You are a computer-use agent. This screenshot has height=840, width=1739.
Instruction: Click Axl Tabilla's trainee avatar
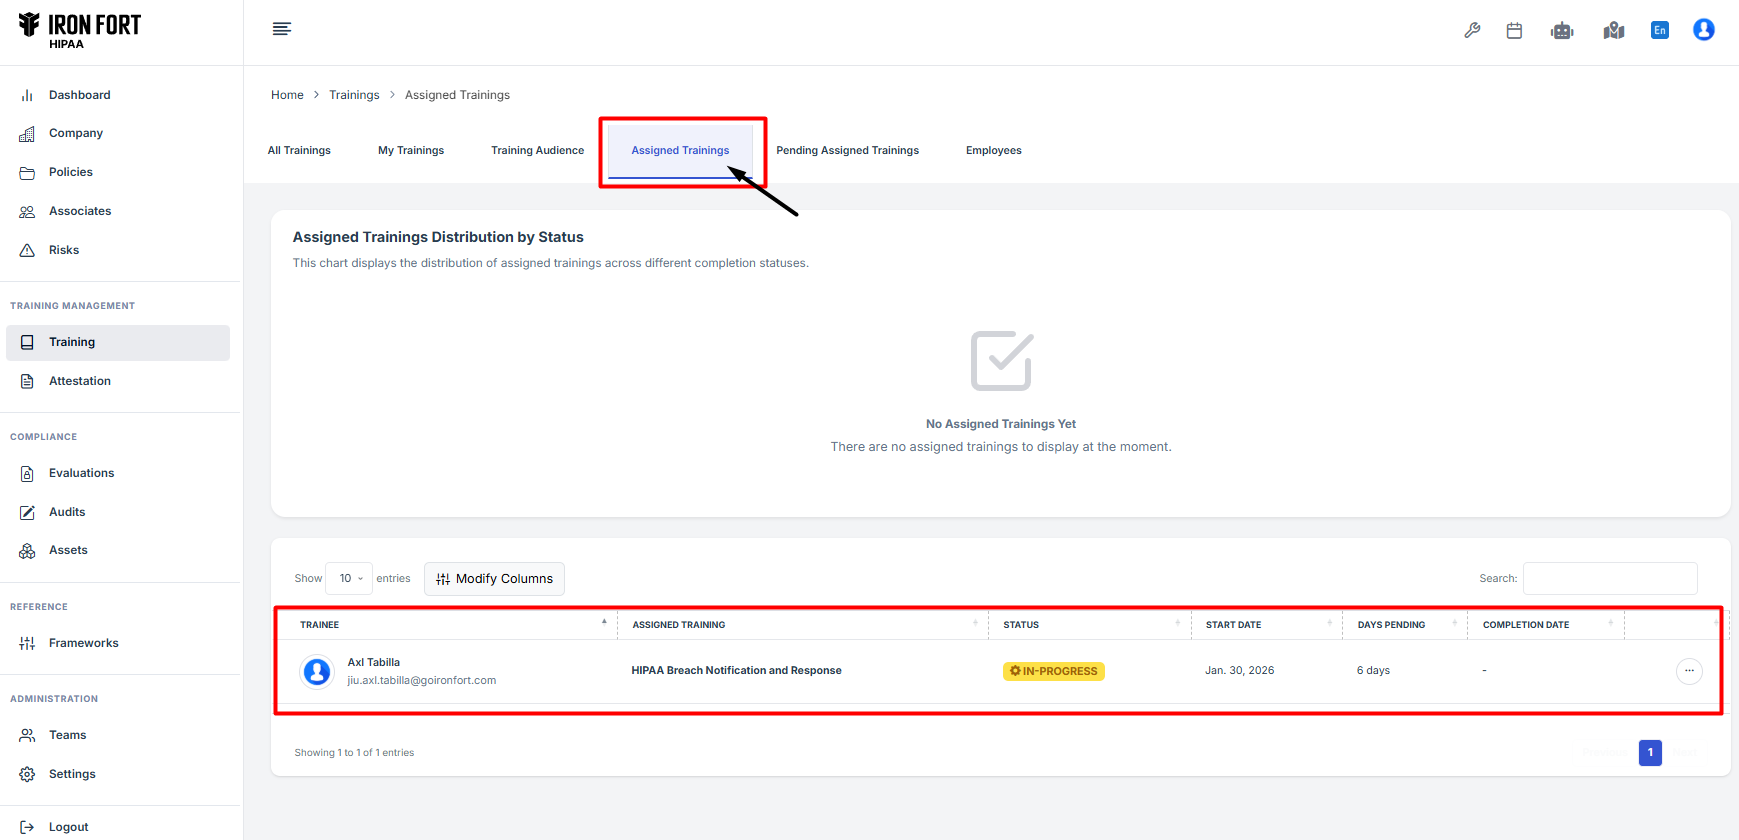pyautogui.click(x=317, y=672)
